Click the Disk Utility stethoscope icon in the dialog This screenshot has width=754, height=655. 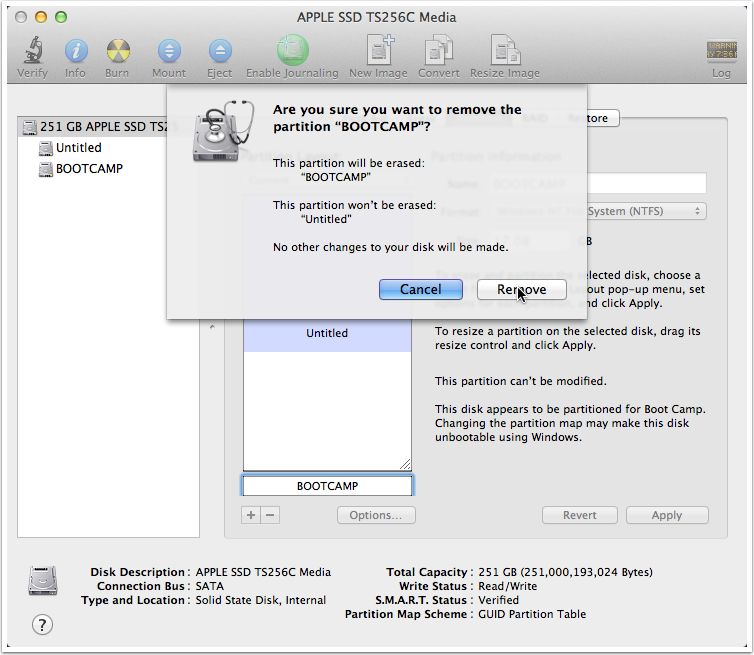[x=223, y=131]
